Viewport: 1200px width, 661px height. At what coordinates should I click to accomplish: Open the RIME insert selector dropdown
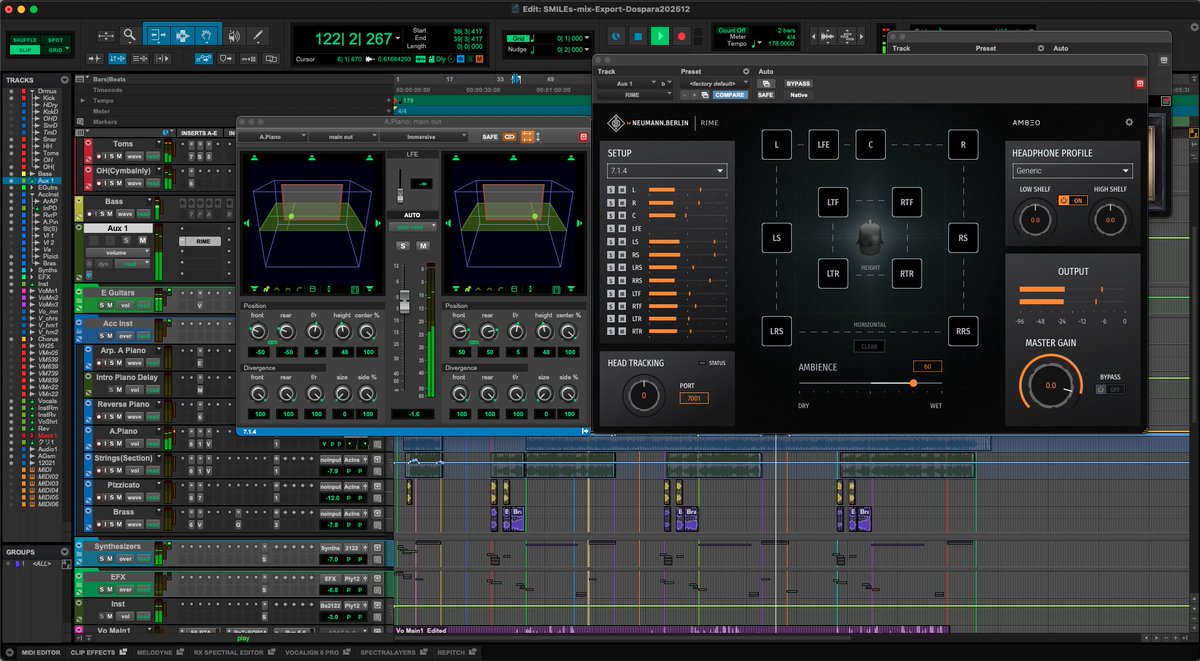(635, 95)
